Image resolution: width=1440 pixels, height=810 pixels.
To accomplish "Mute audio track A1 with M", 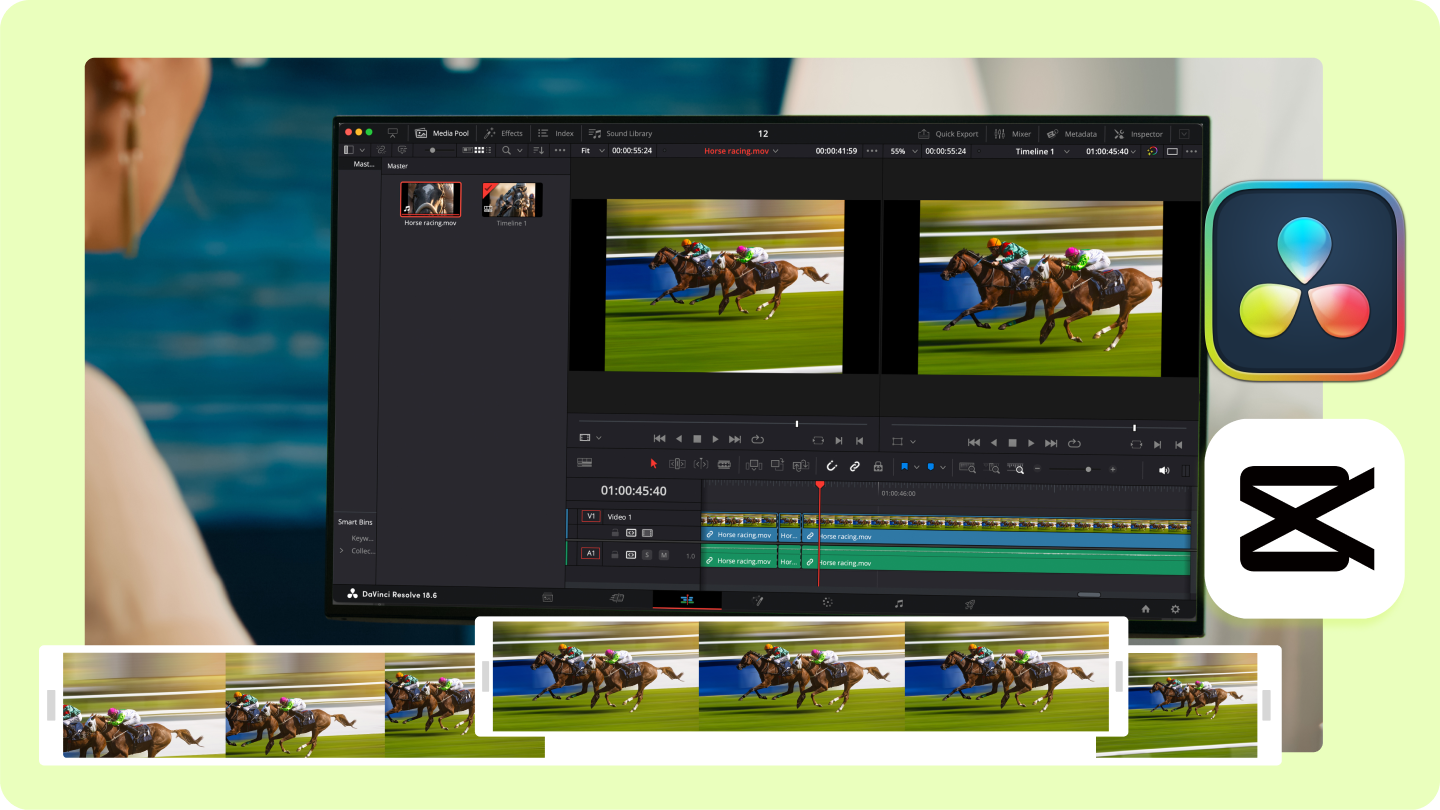I will [x=663, y=554].
